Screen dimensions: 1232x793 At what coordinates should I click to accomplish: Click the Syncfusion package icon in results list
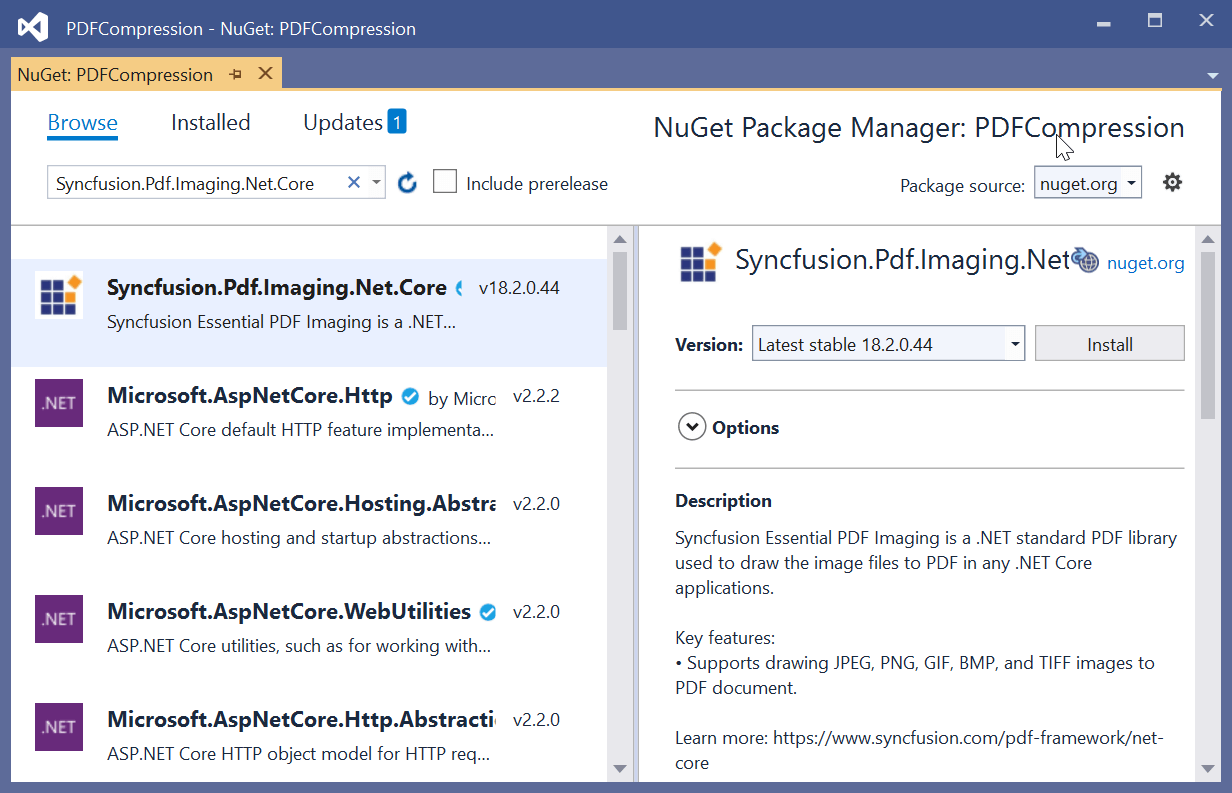(x=59, y=295)
